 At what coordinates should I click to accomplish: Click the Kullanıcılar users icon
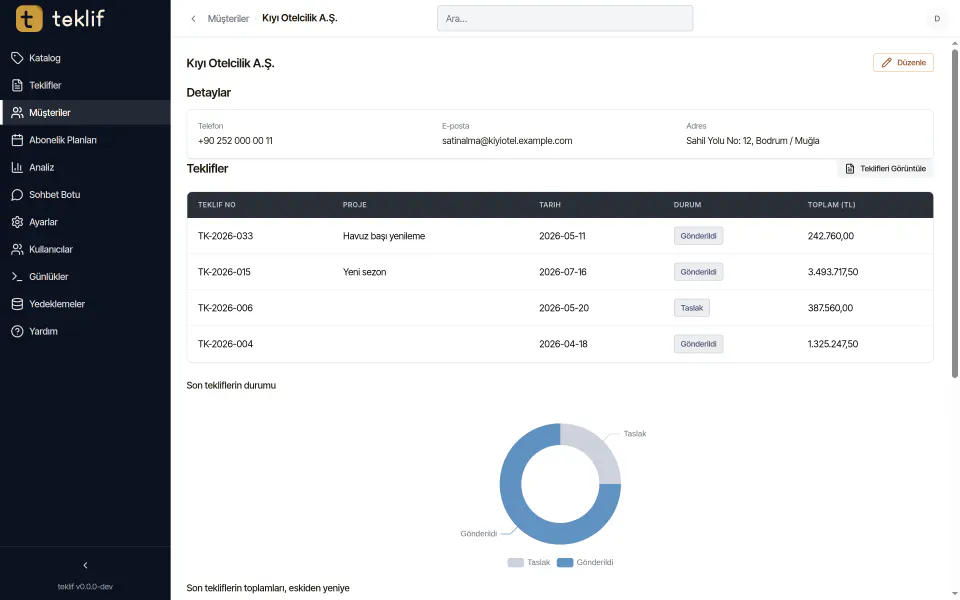point(17,249)
